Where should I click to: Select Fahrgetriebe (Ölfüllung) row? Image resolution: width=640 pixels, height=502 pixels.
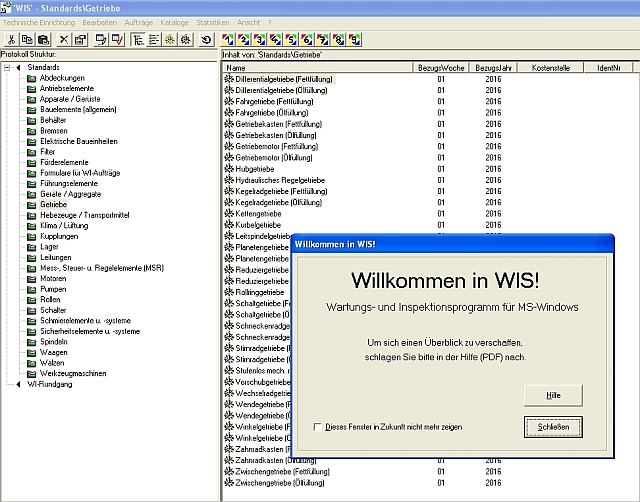point(271,113)
